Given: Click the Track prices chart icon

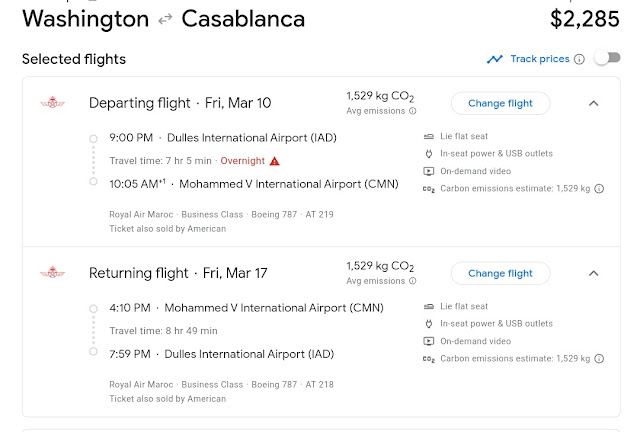Looking at the screenshot, I should pos(495,59).
